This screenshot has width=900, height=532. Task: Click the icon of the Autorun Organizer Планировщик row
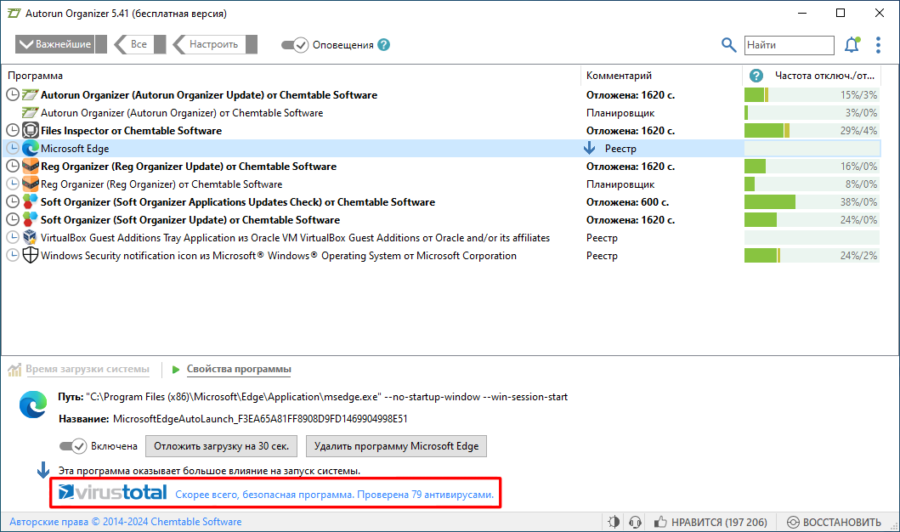30,112
